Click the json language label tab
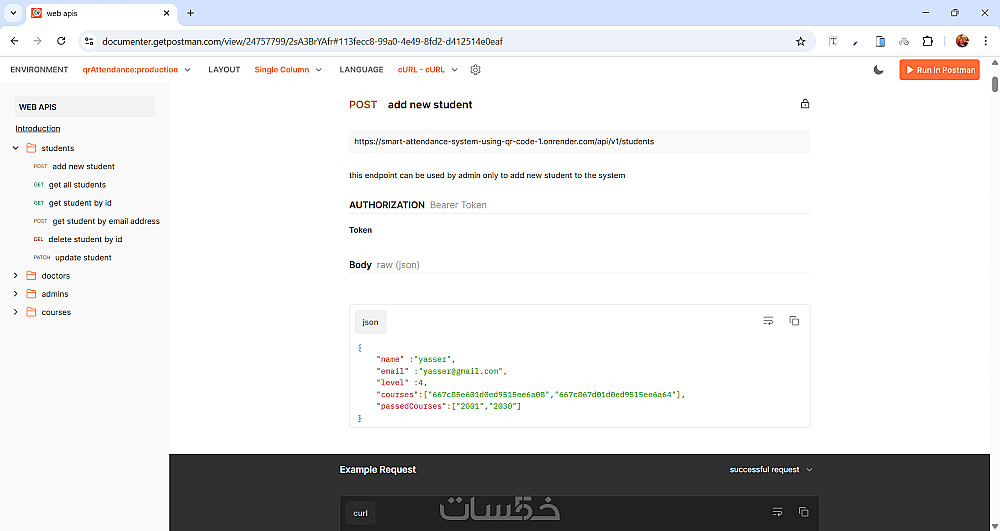This screenshot has height=531, width=1000. [371, 322]
